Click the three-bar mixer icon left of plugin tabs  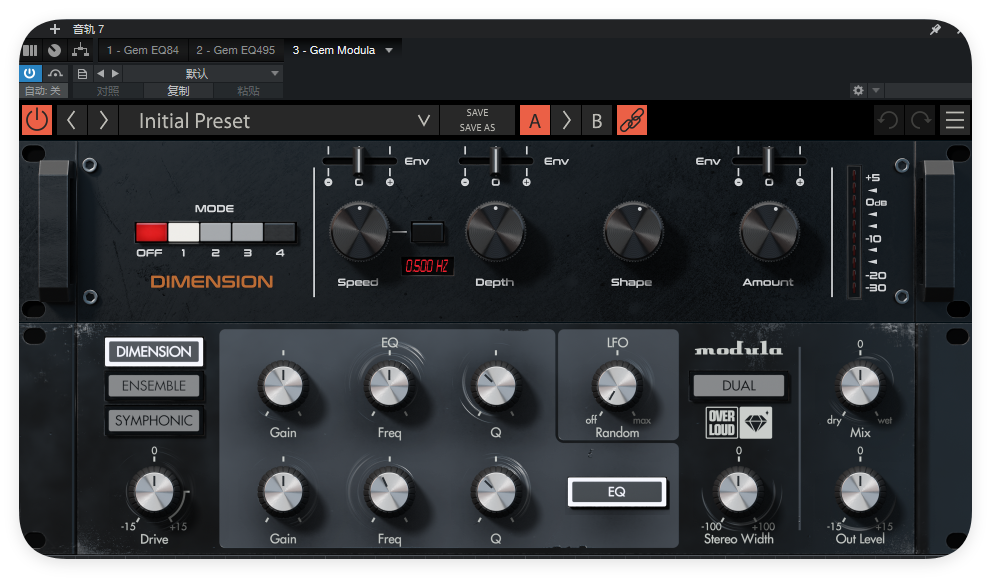pos(30,50)
